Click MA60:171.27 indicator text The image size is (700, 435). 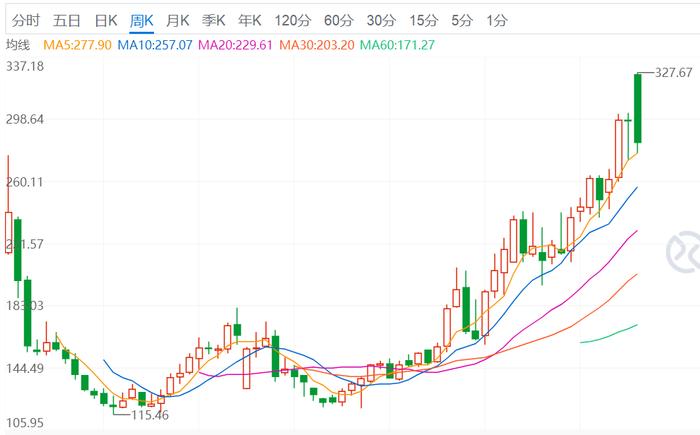[397, 45]
